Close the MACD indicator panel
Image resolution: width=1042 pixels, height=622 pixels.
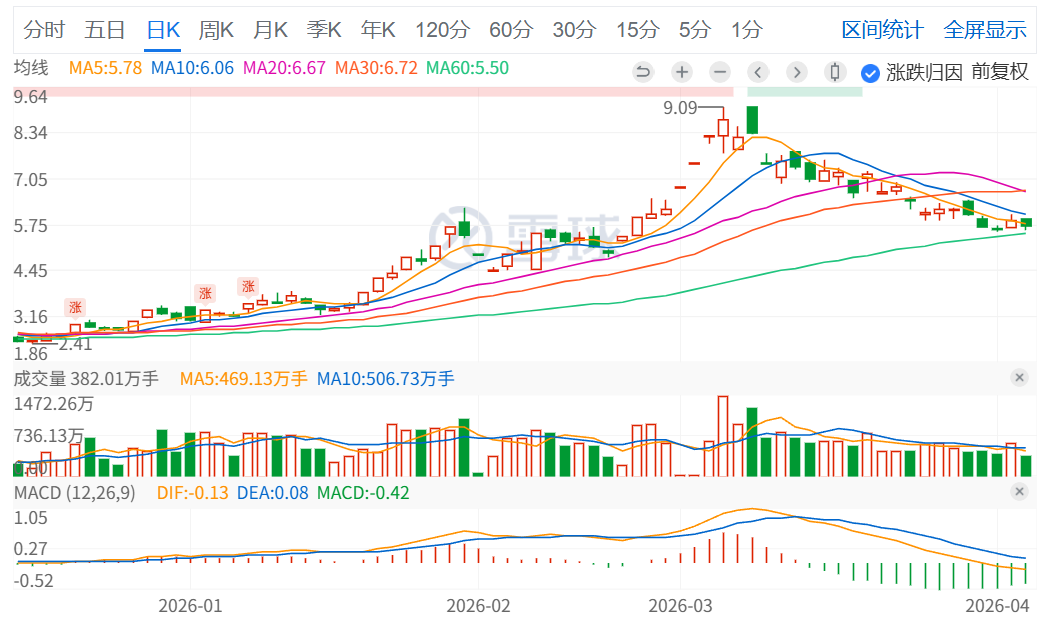(1019, 492)
